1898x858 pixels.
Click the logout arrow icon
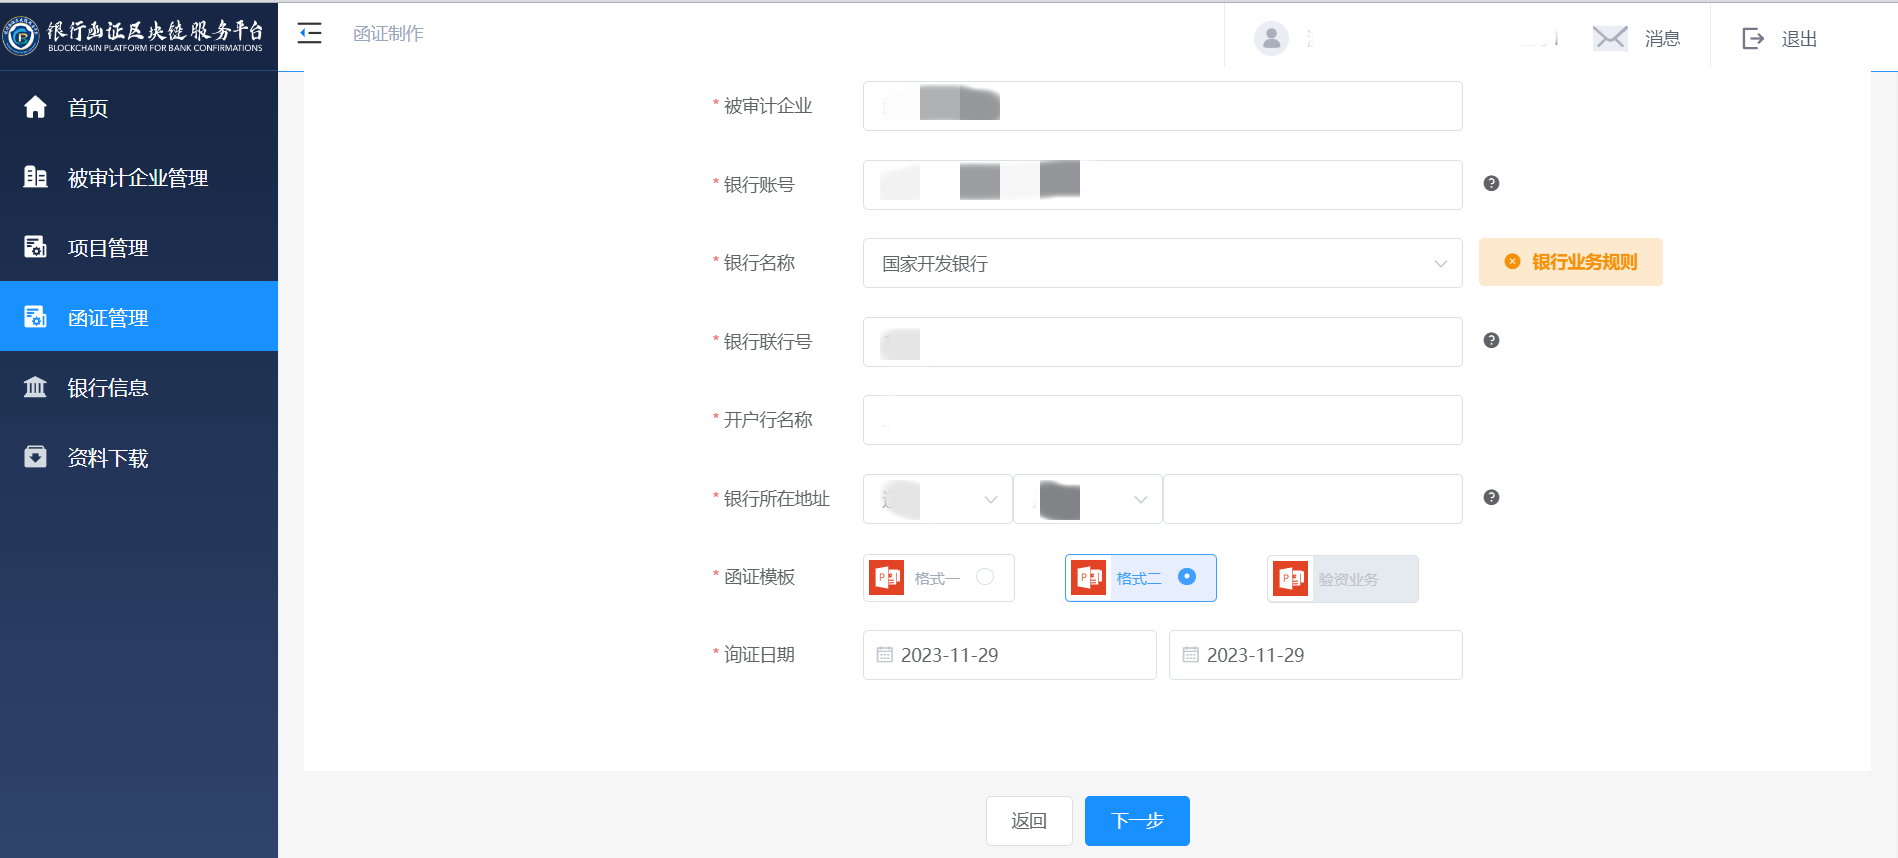tap(1753, 38)
